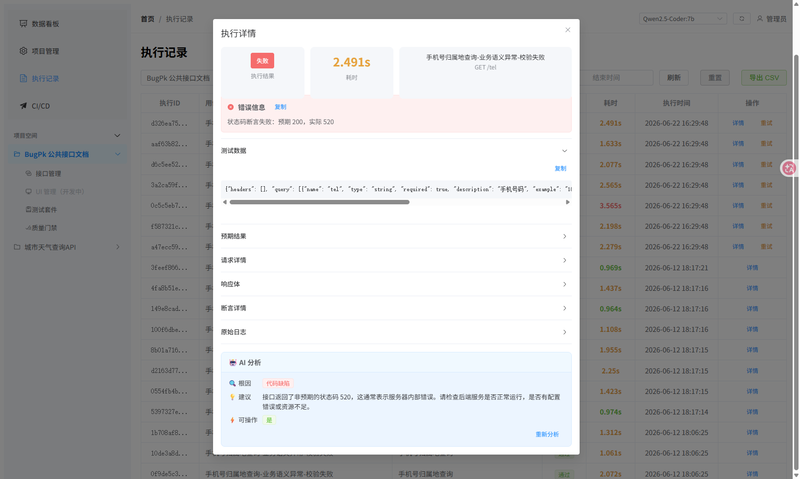Click the left arrow of the test data scrollbar

[225, 203]
